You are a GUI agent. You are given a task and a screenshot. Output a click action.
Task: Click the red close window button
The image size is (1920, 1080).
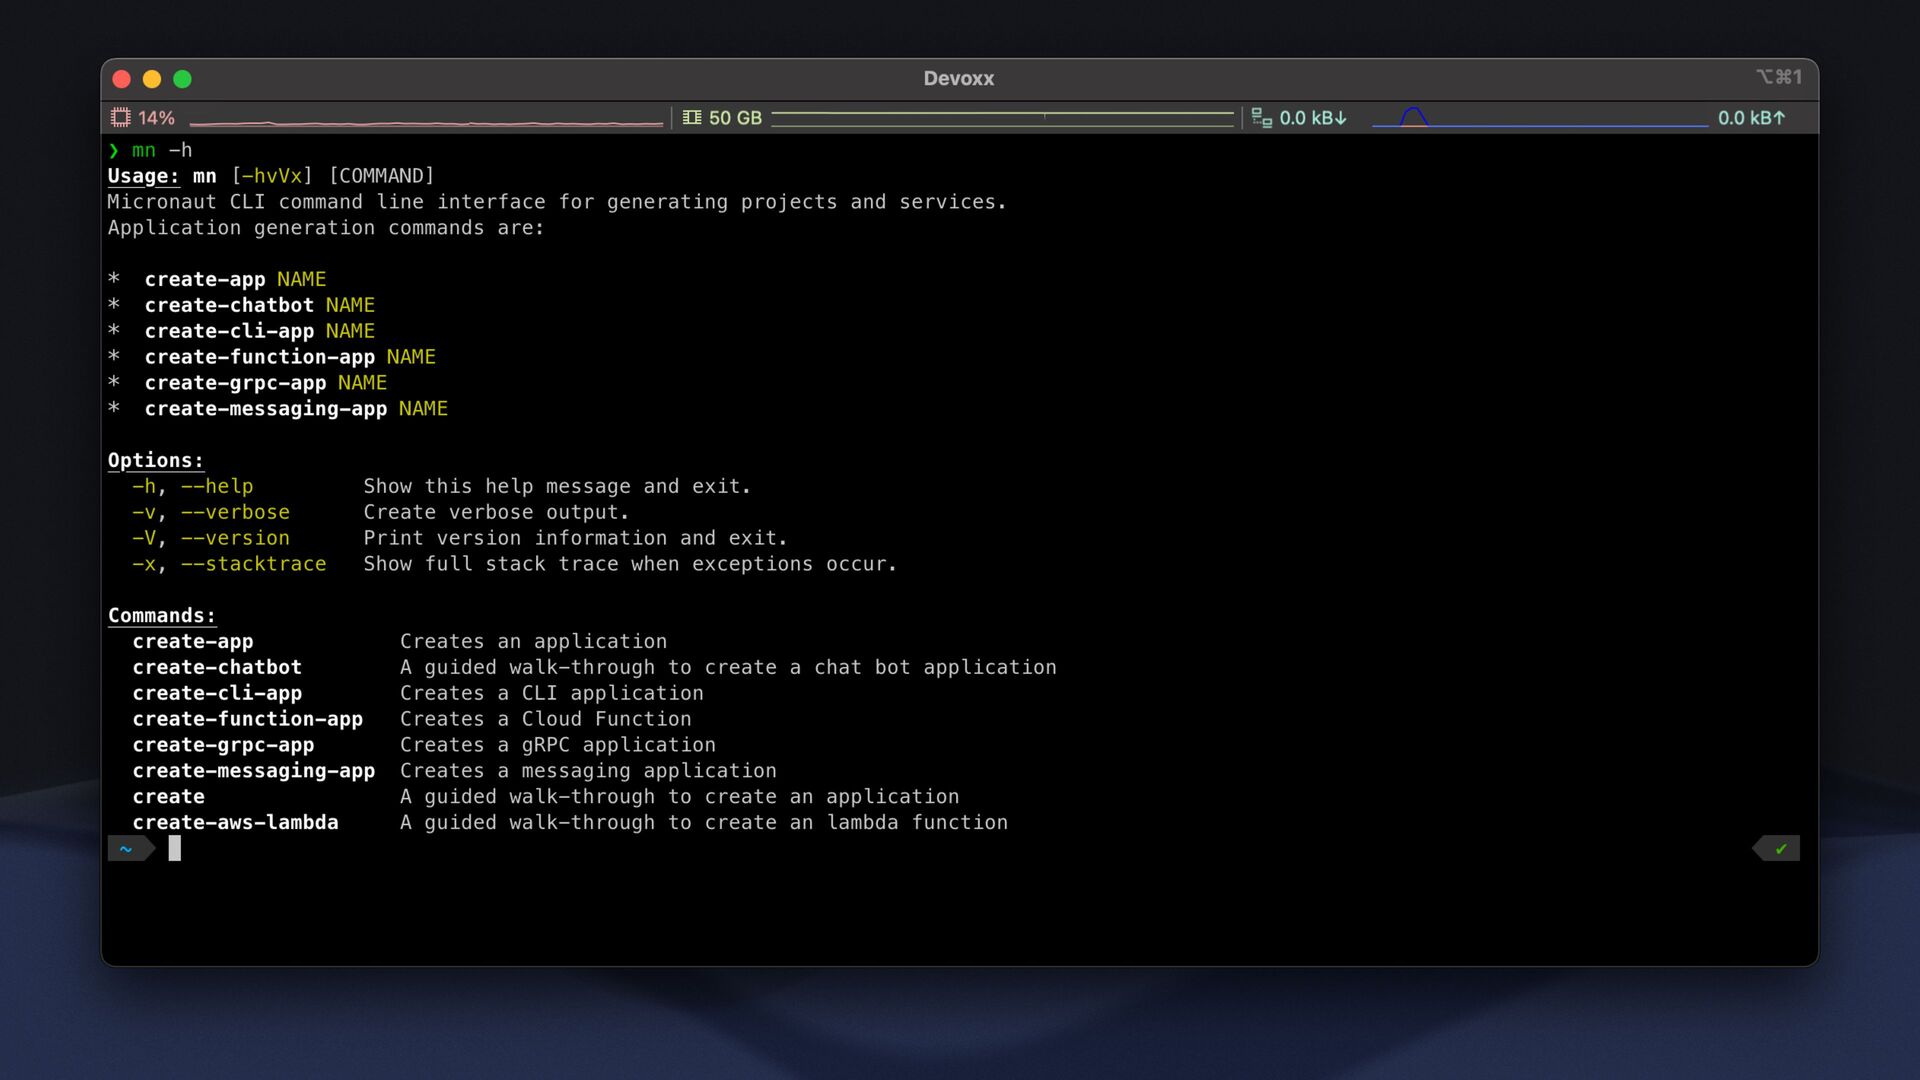pyautogui.click(x=122, y=79)
